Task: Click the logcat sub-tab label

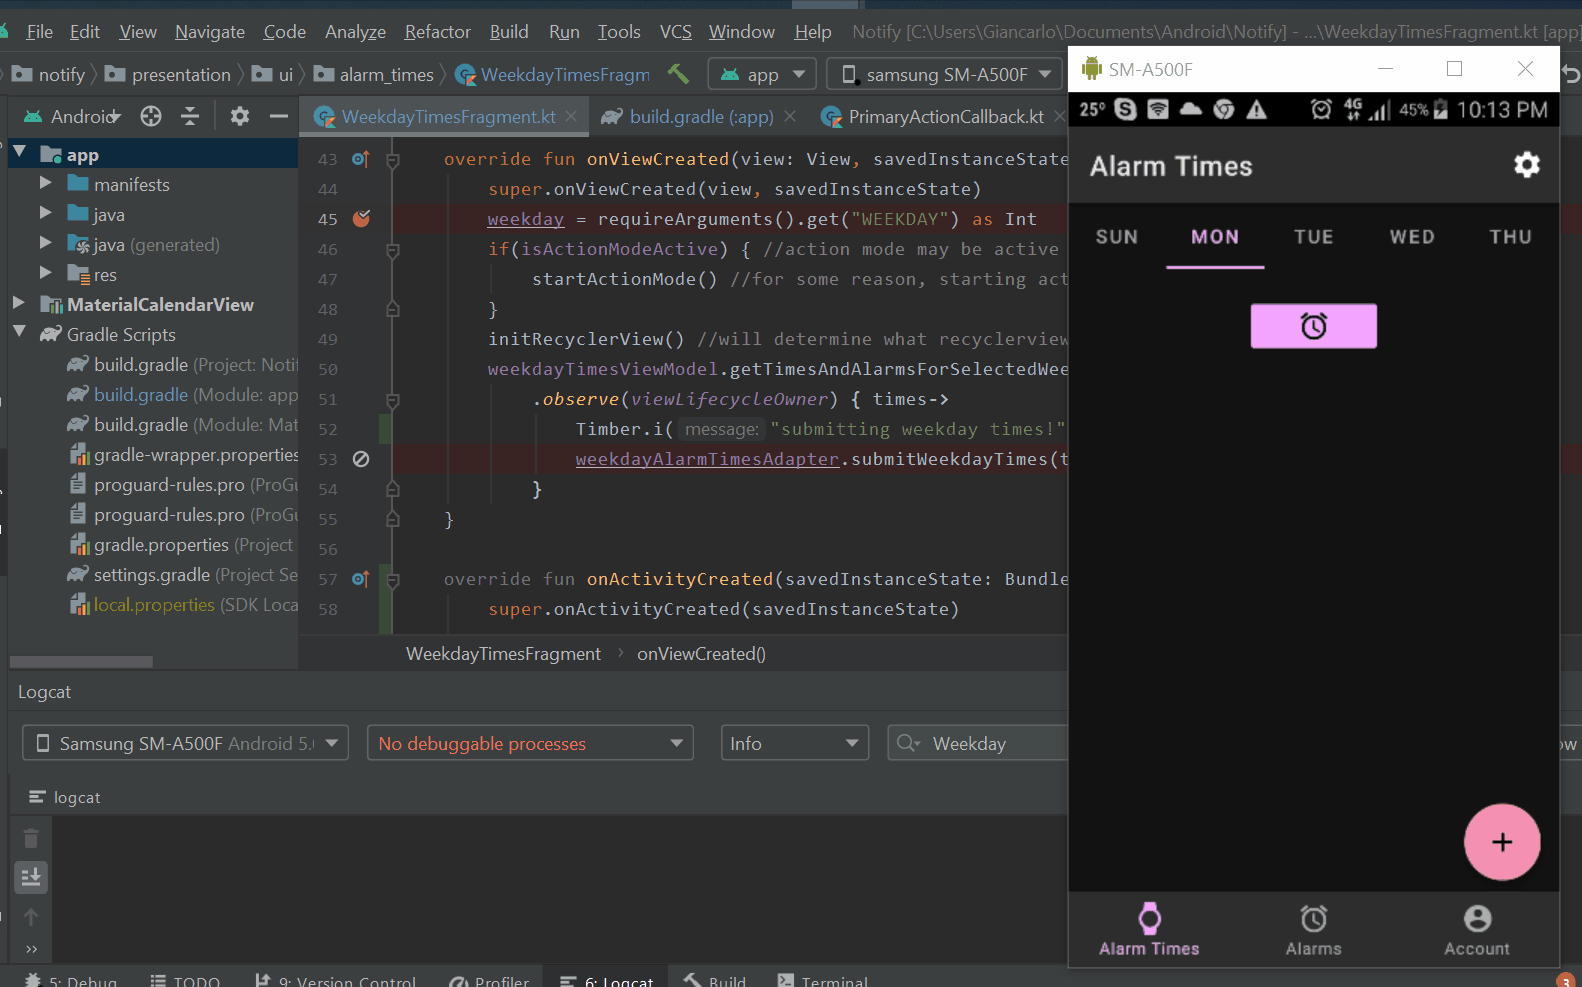Action: 65,797
